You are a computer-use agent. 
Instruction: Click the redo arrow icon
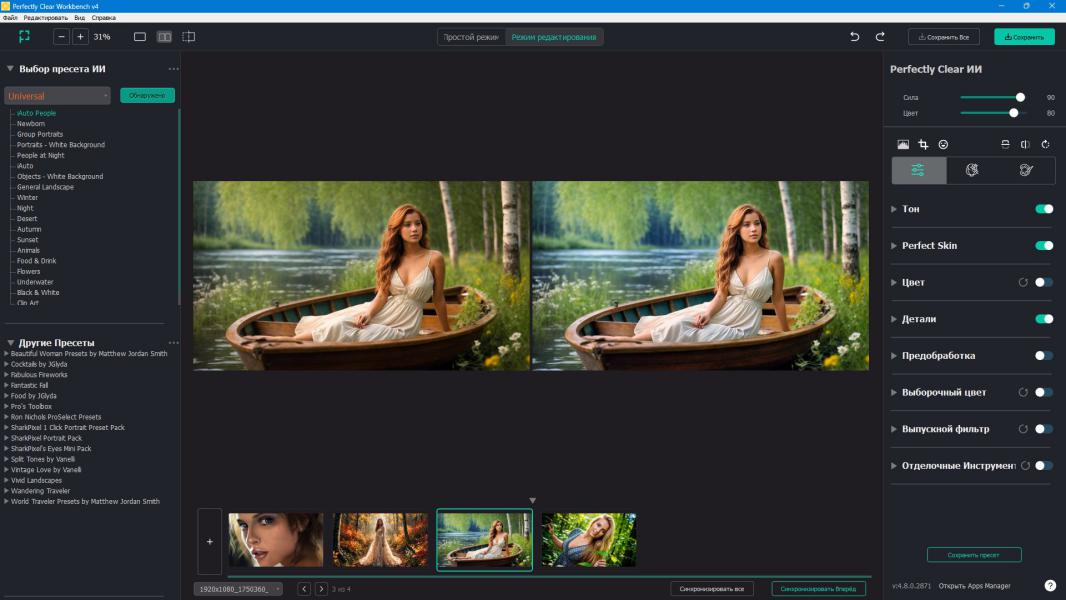[880, 37]
